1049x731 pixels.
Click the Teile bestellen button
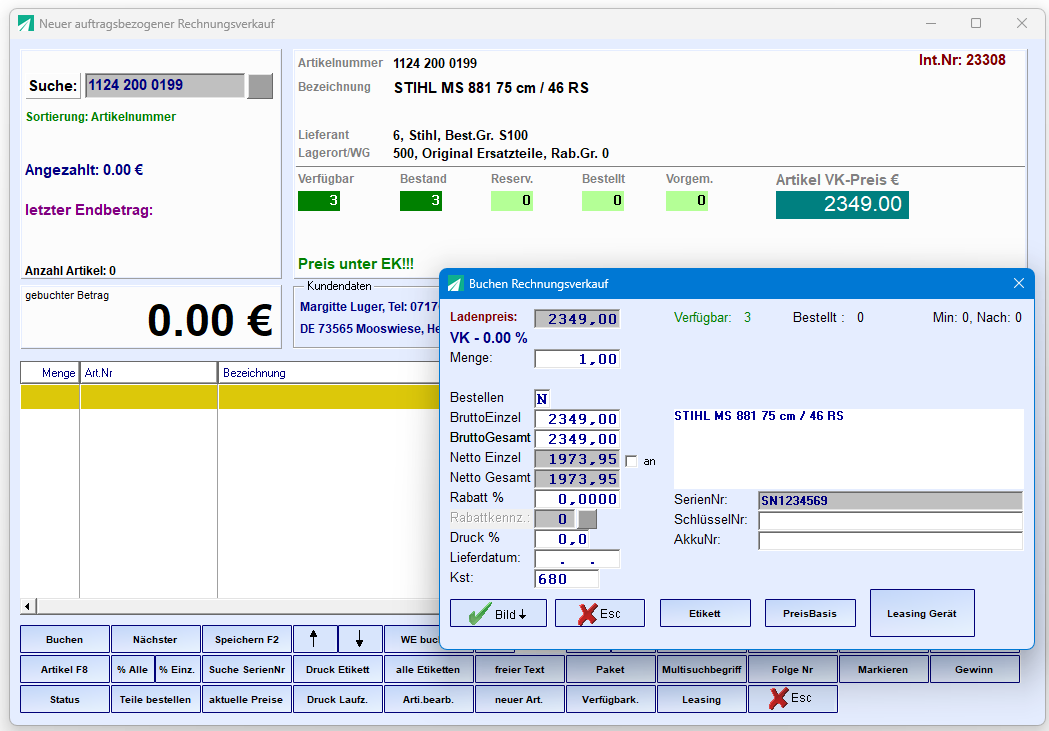(x=155, y=700)
